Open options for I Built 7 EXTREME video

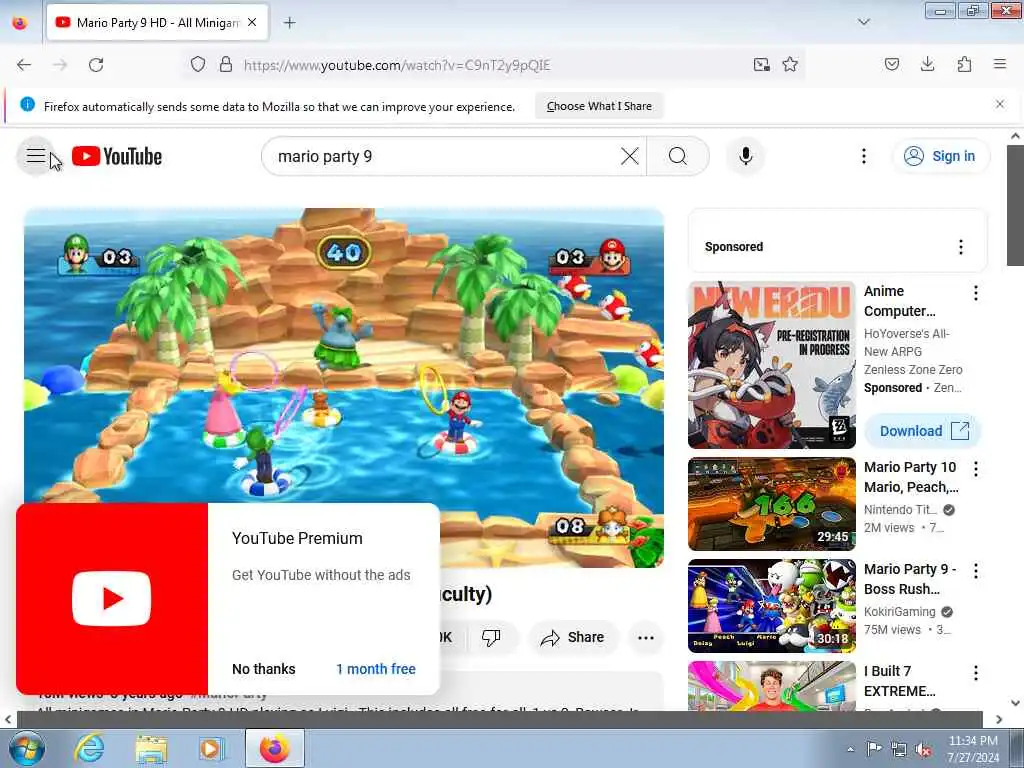coord(976,673)
